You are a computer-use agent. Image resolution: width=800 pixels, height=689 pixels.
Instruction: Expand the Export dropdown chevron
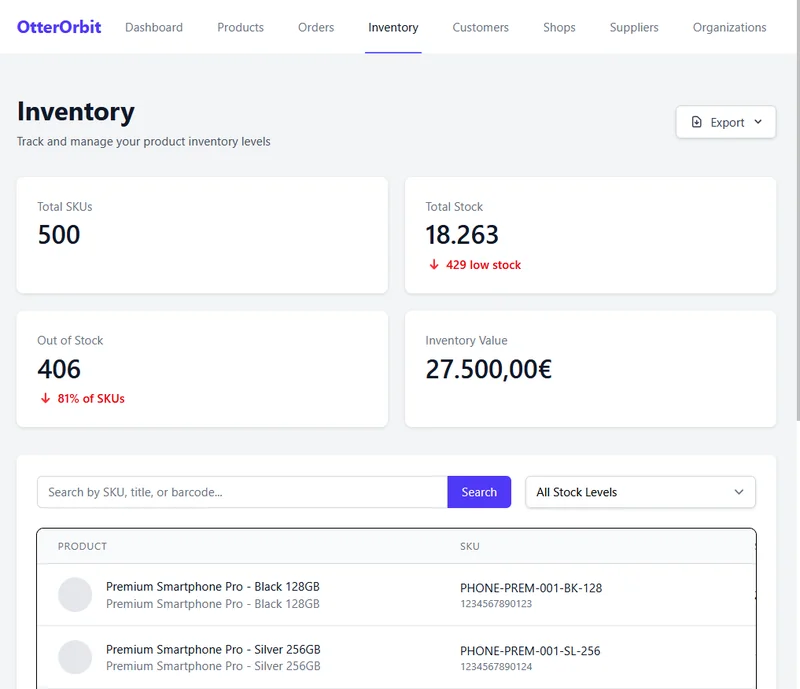(758, 122)
